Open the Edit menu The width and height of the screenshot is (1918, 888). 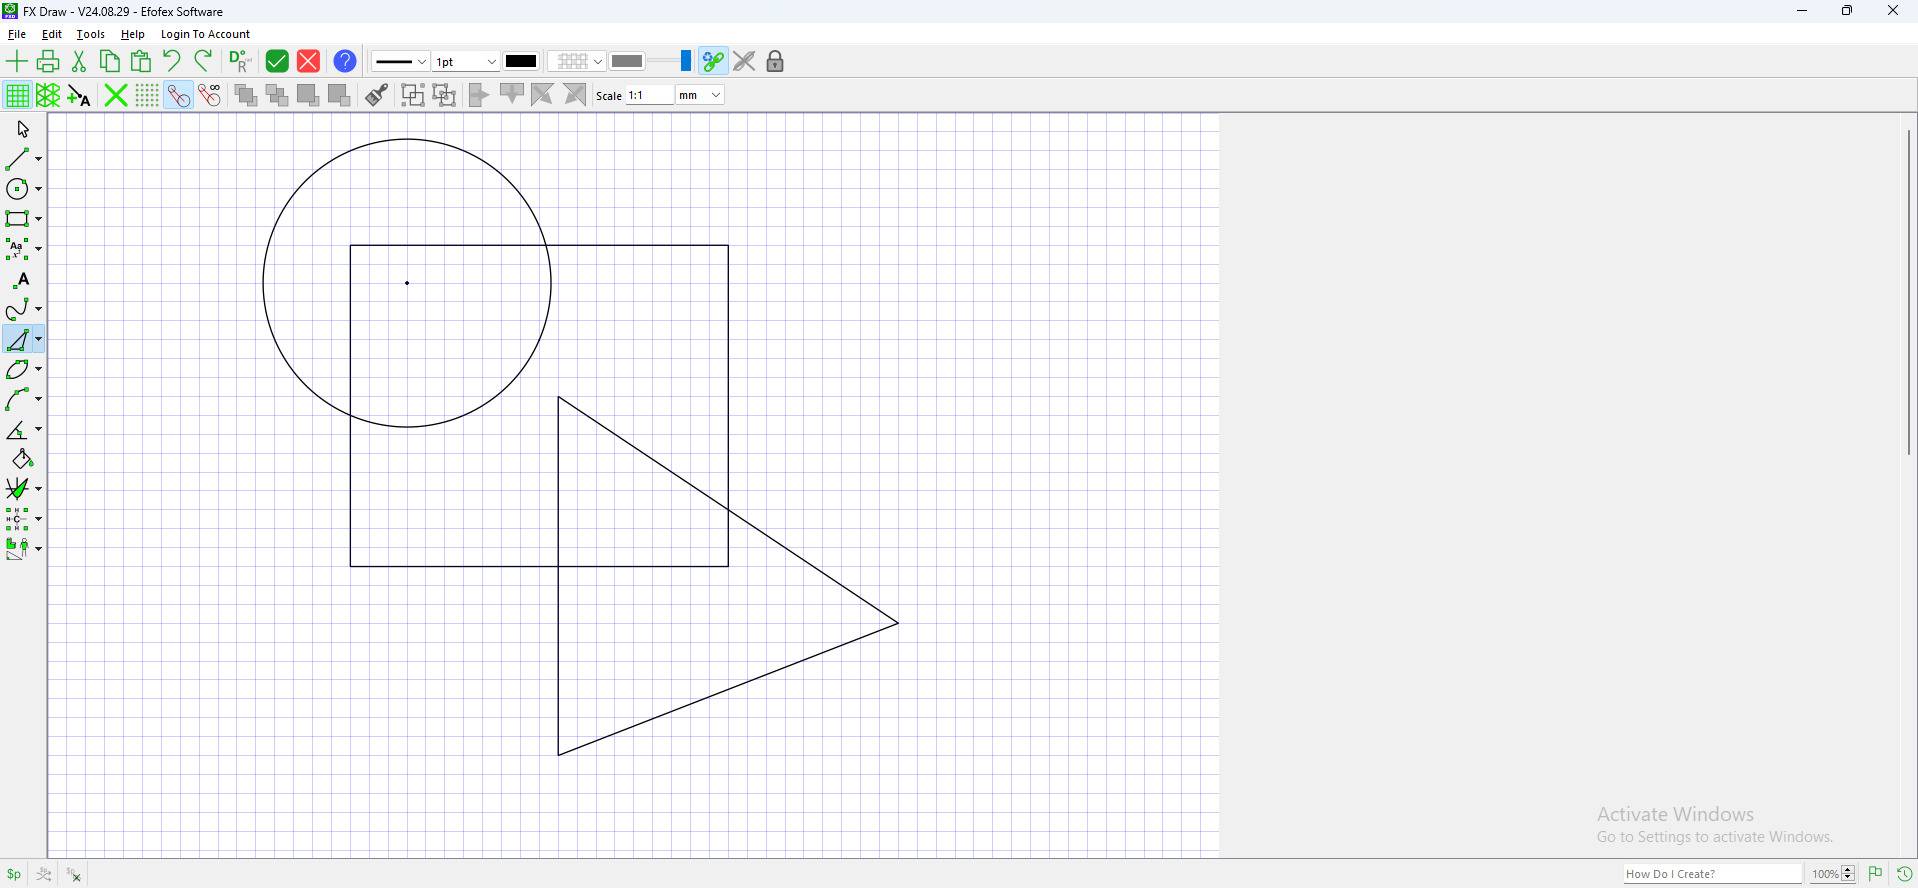[x=52, y=34]
